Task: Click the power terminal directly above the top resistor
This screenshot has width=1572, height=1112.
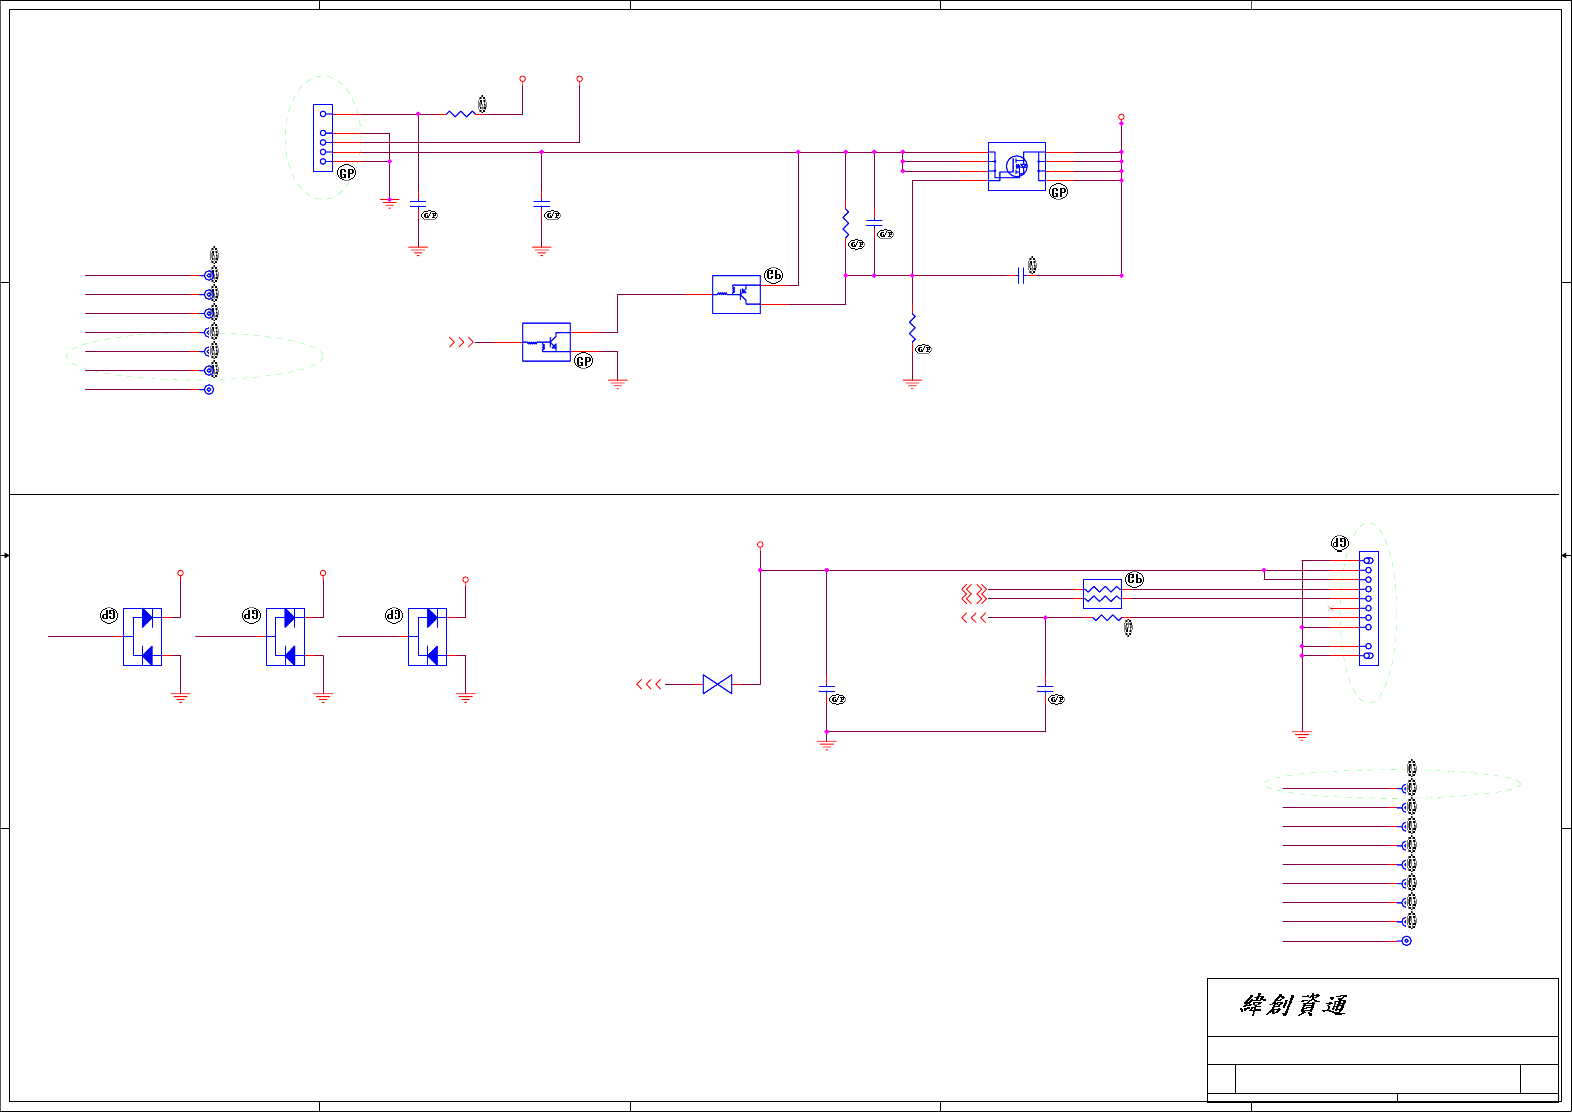Action: pos(522,78)
